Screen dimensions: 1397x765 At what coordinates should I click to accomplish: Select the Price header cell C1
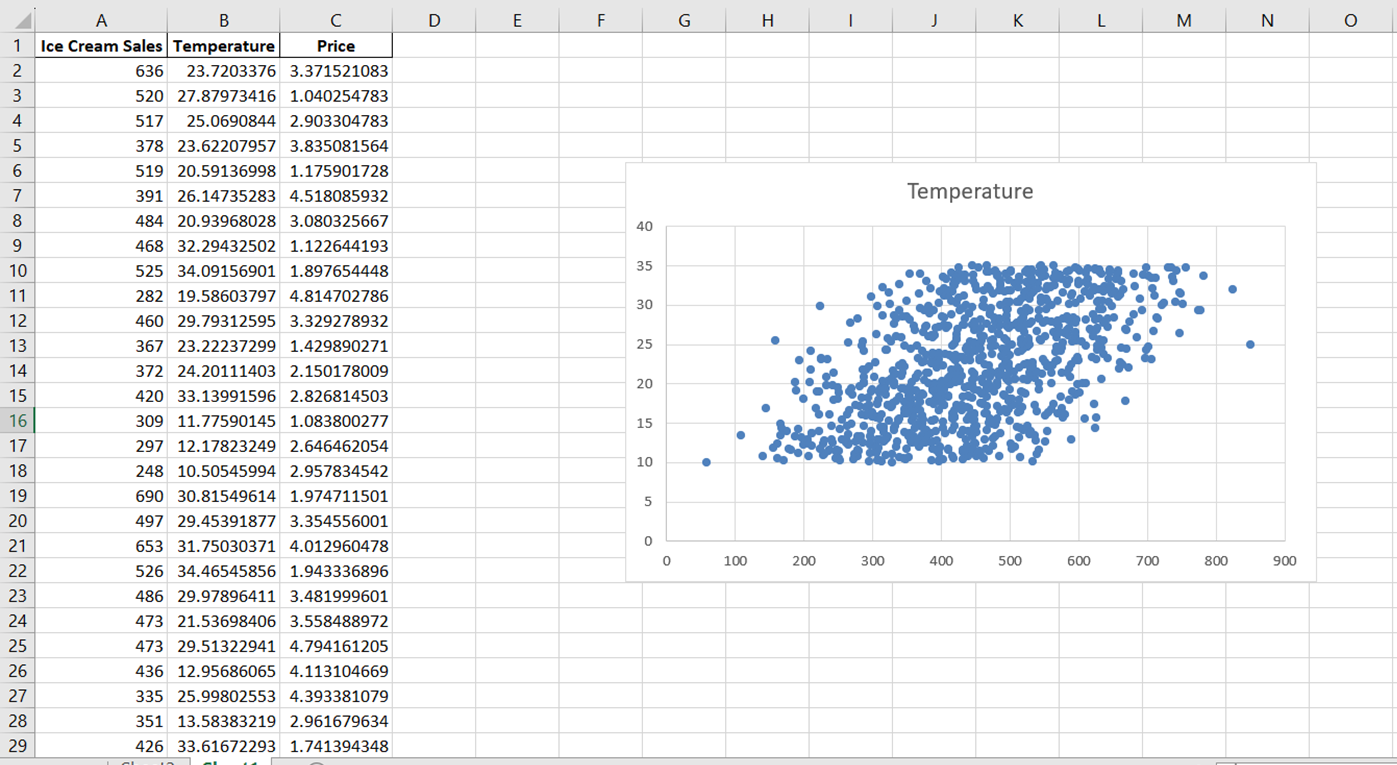pyautogui.click(x=335, y=45)
